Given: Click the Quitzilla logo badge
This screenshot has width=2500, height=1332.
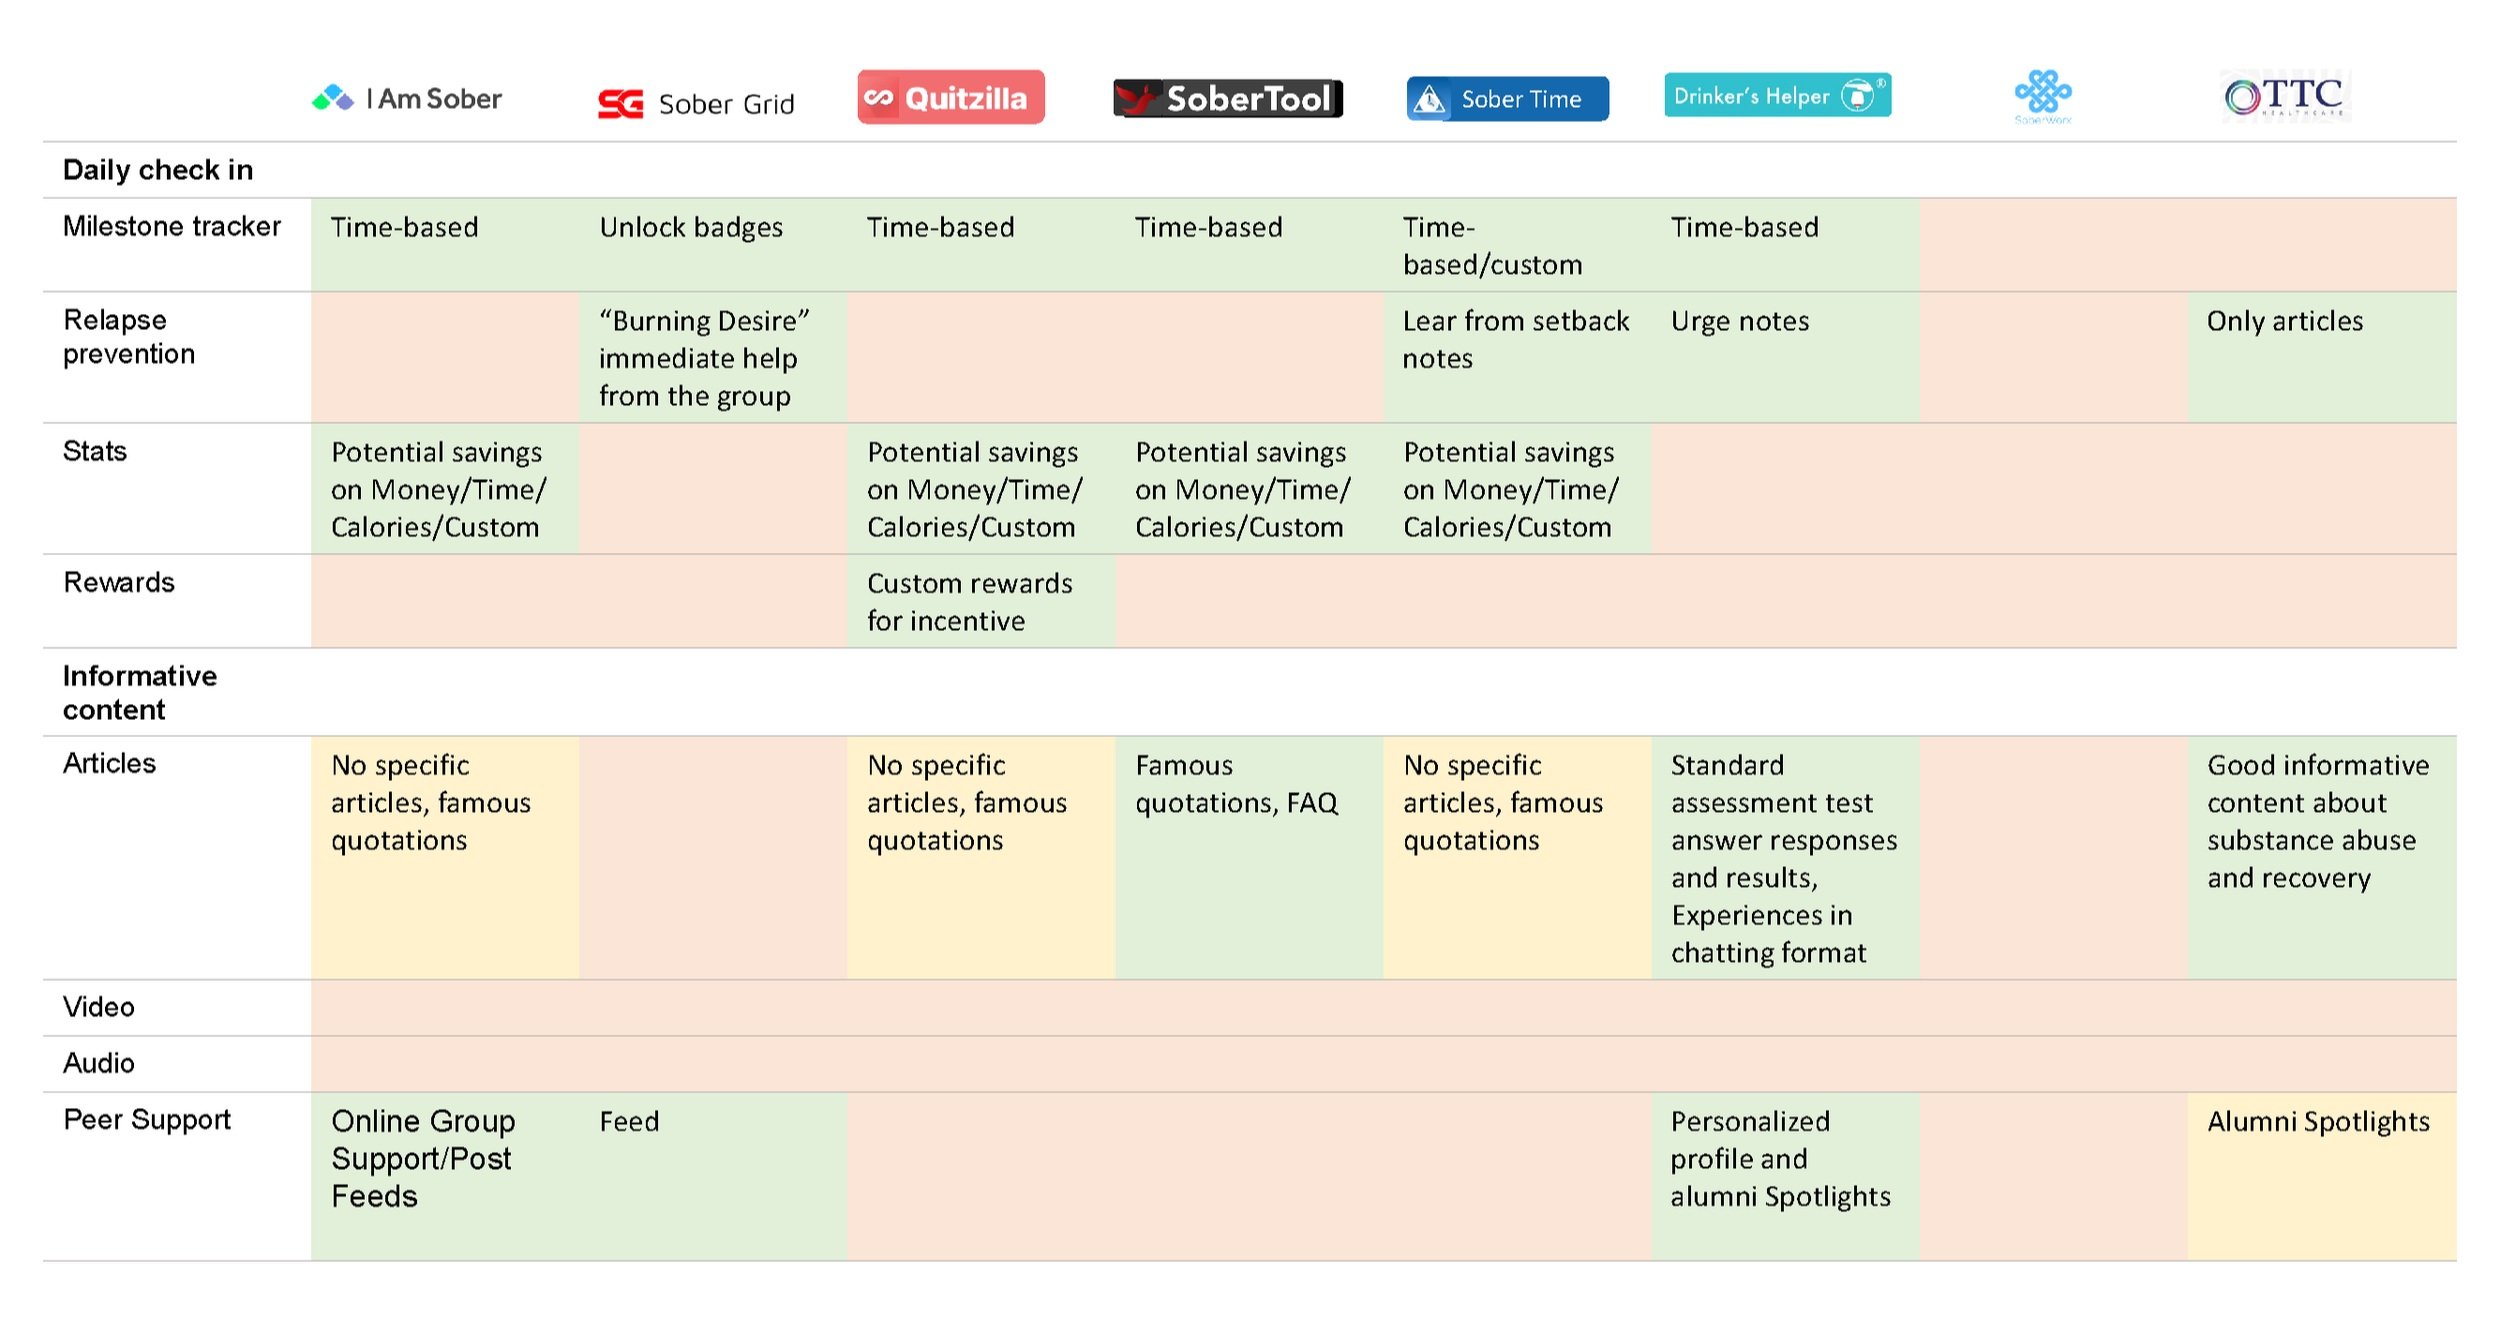Looking at the screenshot, I should [x=950, y=97].
